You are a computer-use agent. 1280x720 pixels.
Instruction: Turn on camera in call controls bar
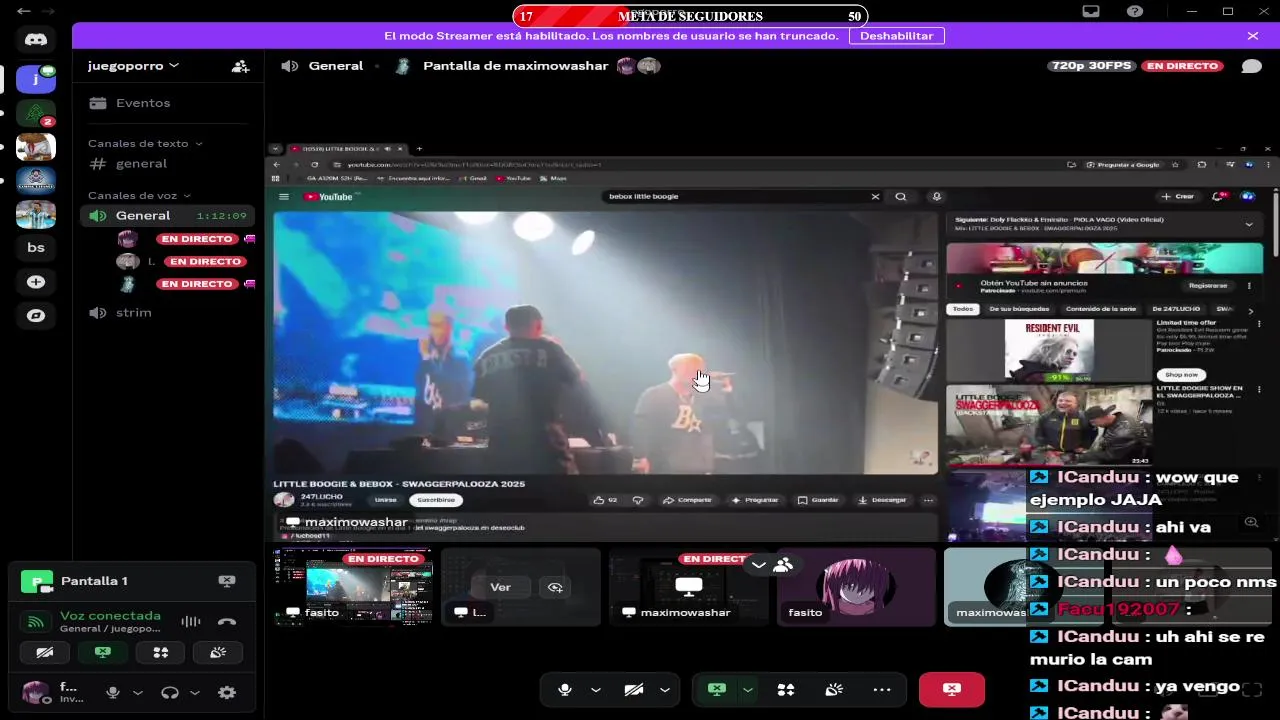click(x=633, y=690)
